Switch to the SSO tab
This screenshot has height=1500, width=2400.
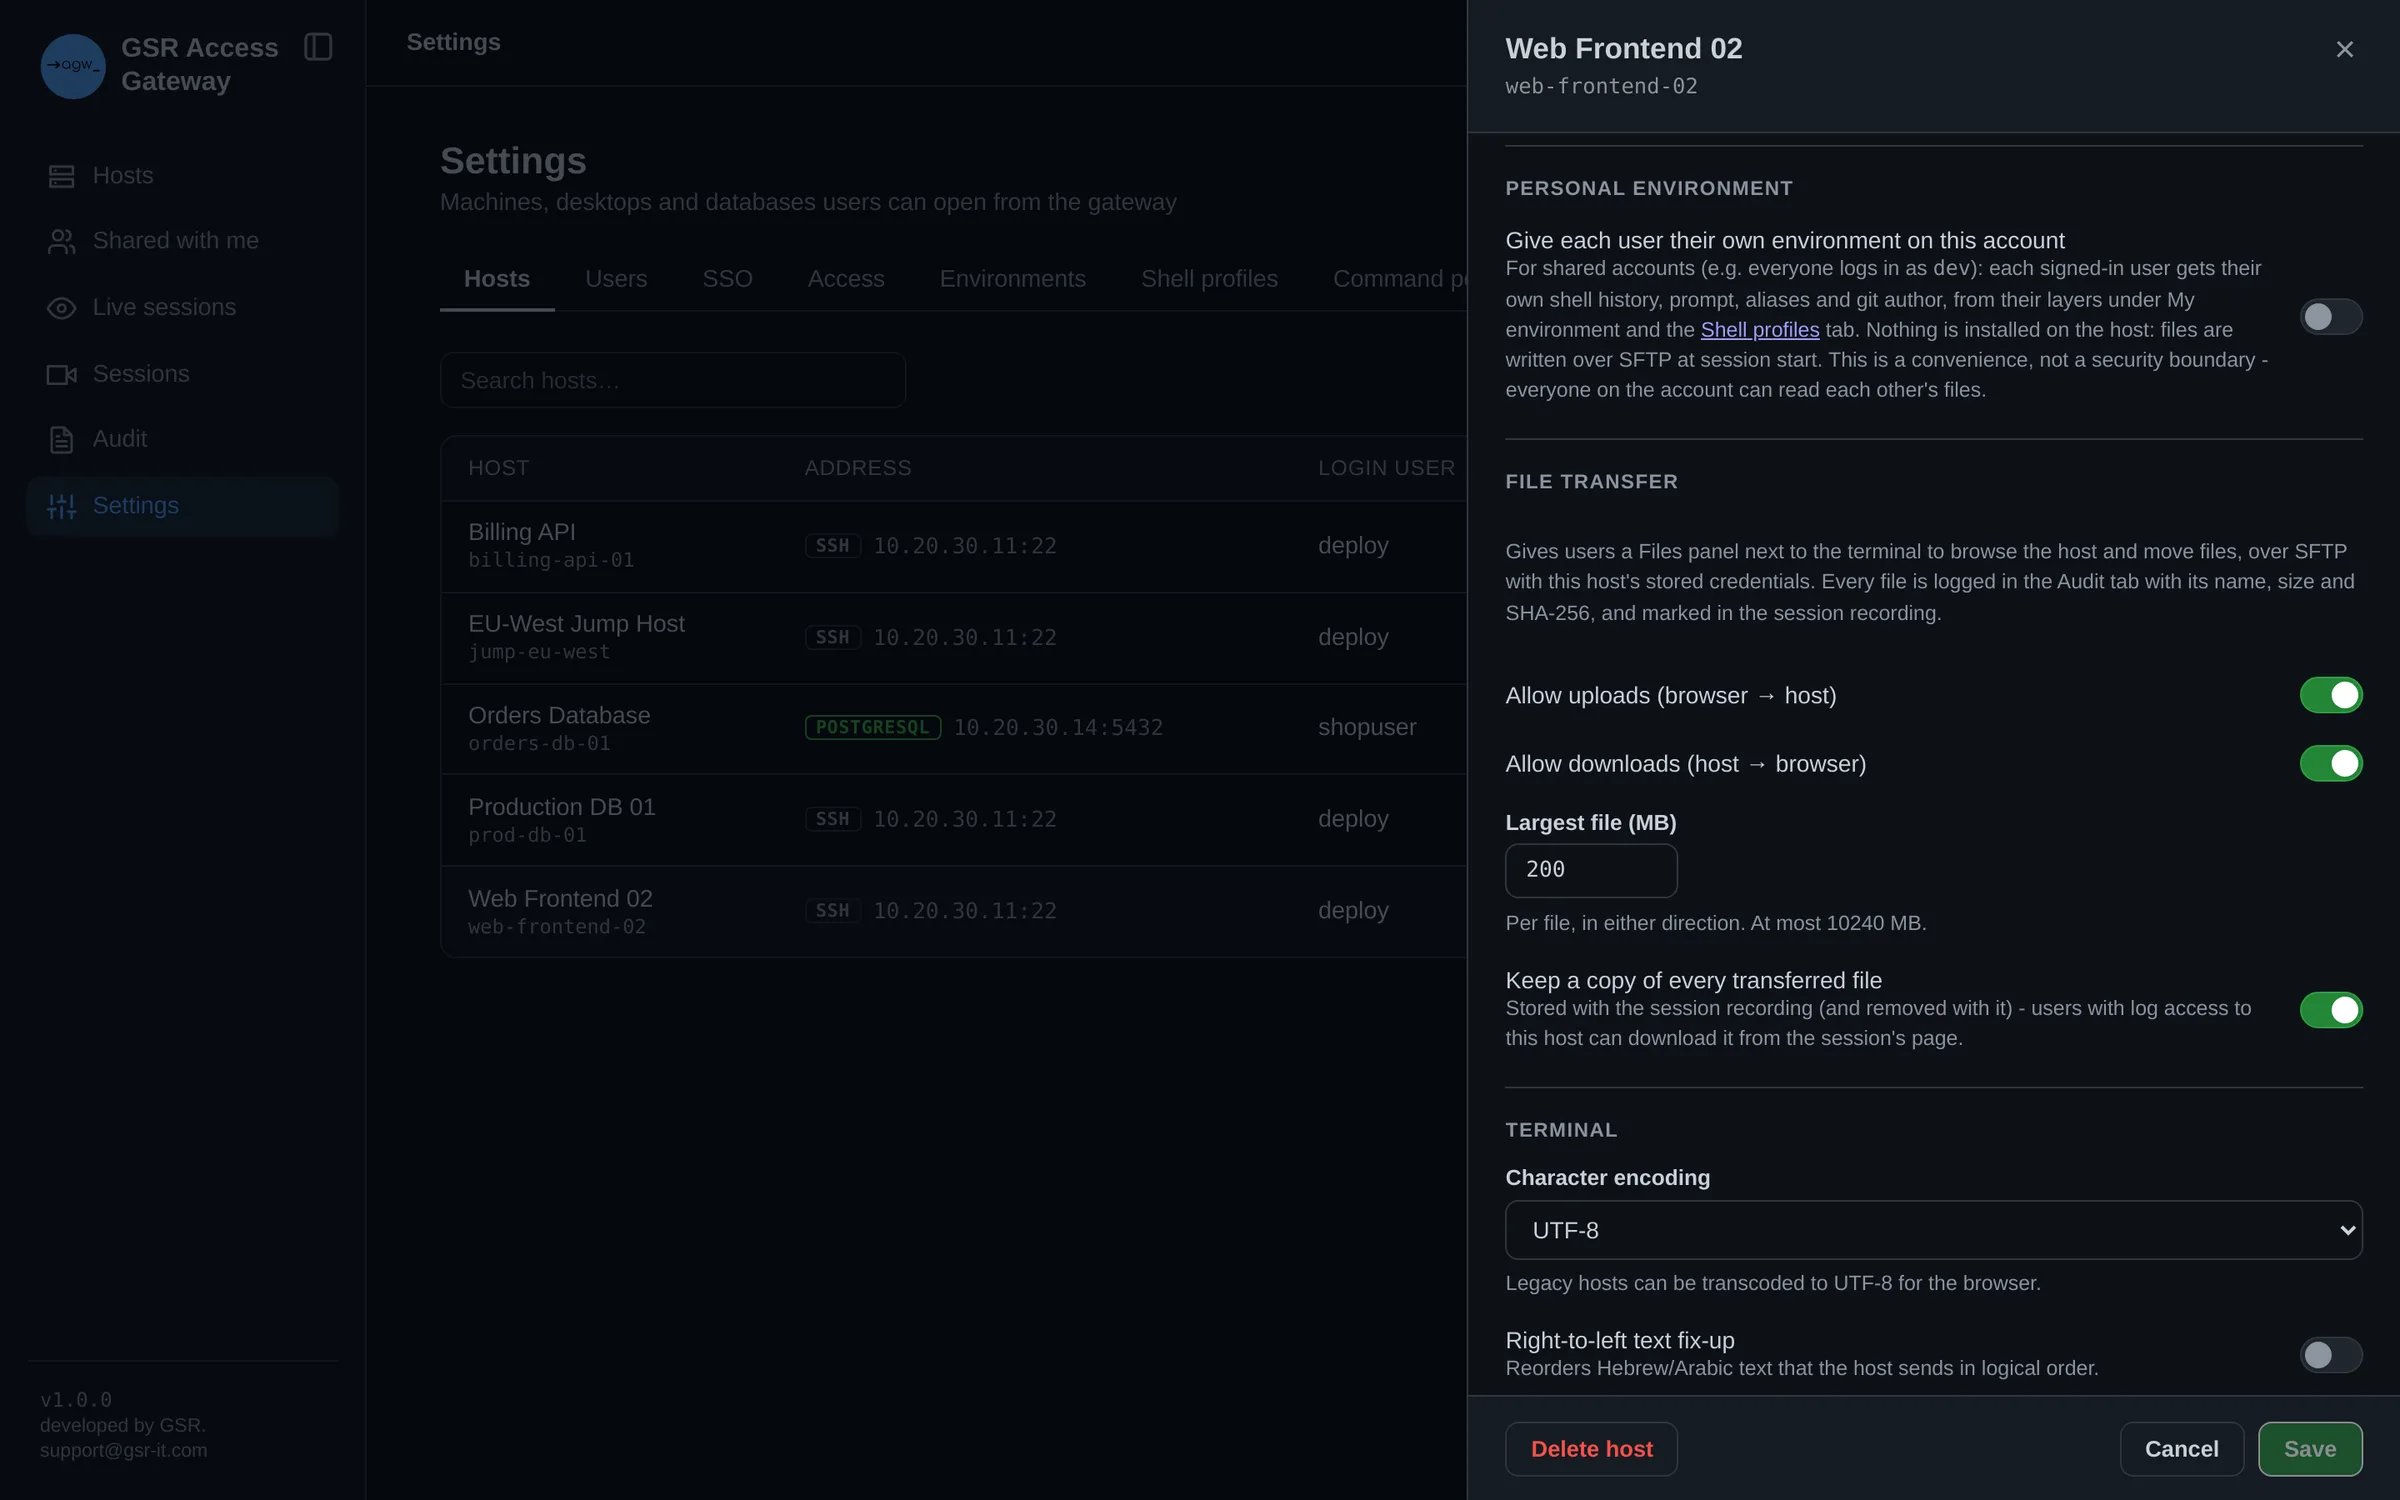coord(727,279)
